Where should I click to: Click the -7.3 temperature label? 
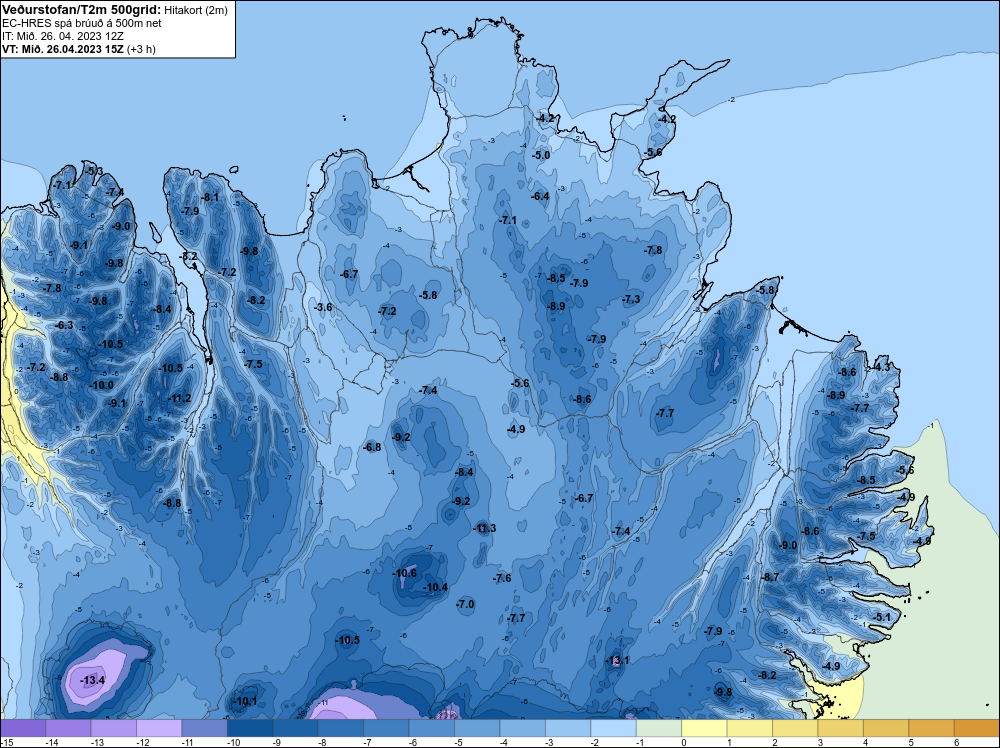coord(631,299)
